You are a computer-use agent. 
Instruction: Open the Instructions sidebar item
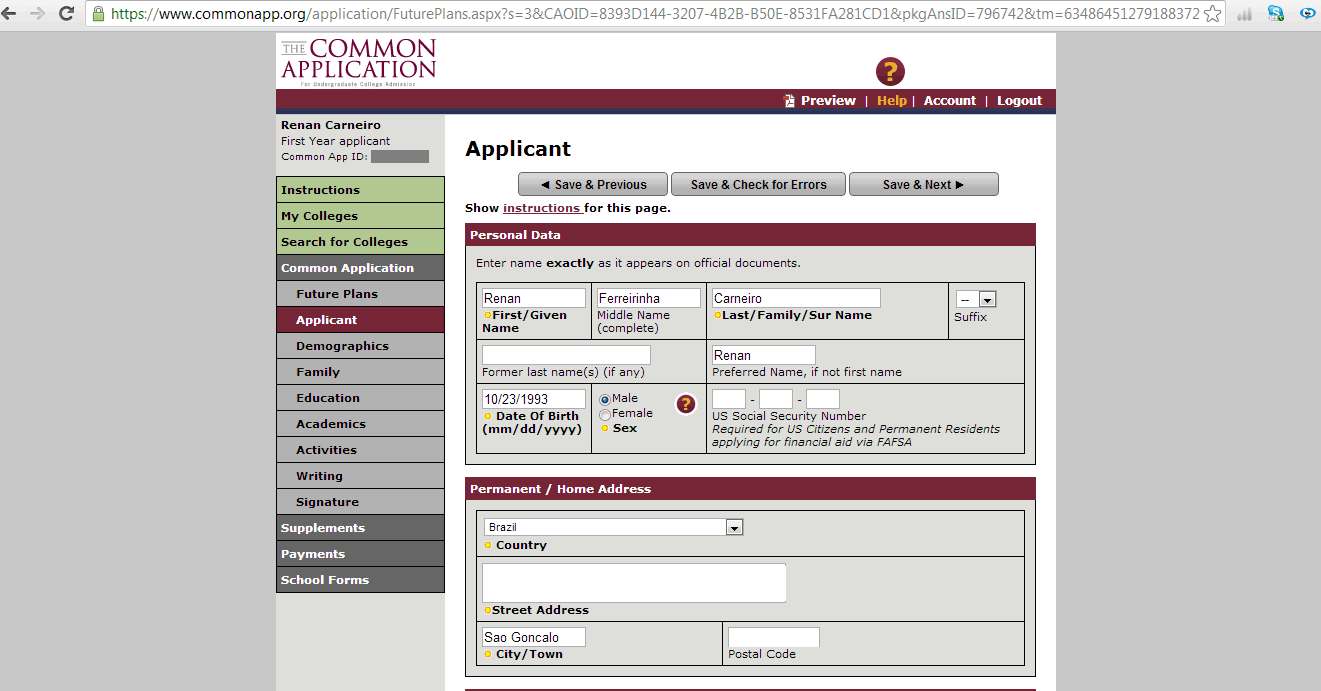click(x=360, y=190)
